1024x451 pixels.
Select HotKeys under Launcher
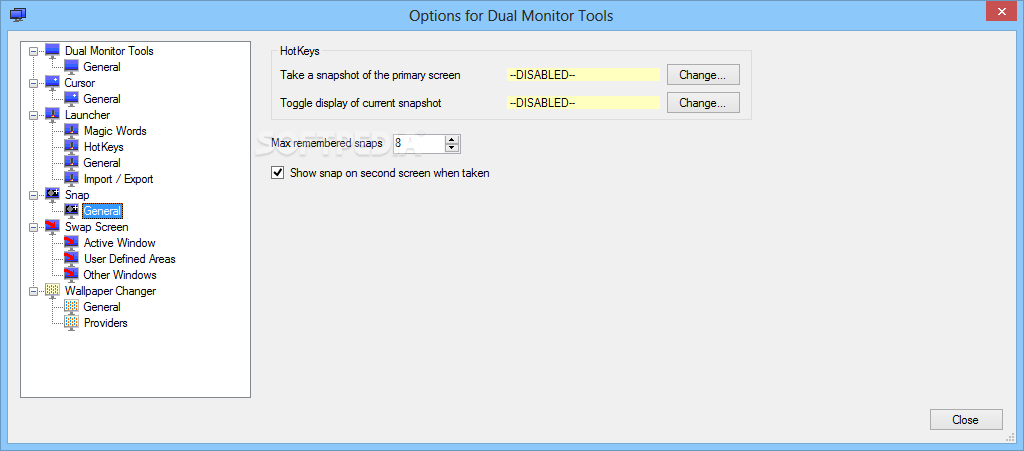pos(104,147)
